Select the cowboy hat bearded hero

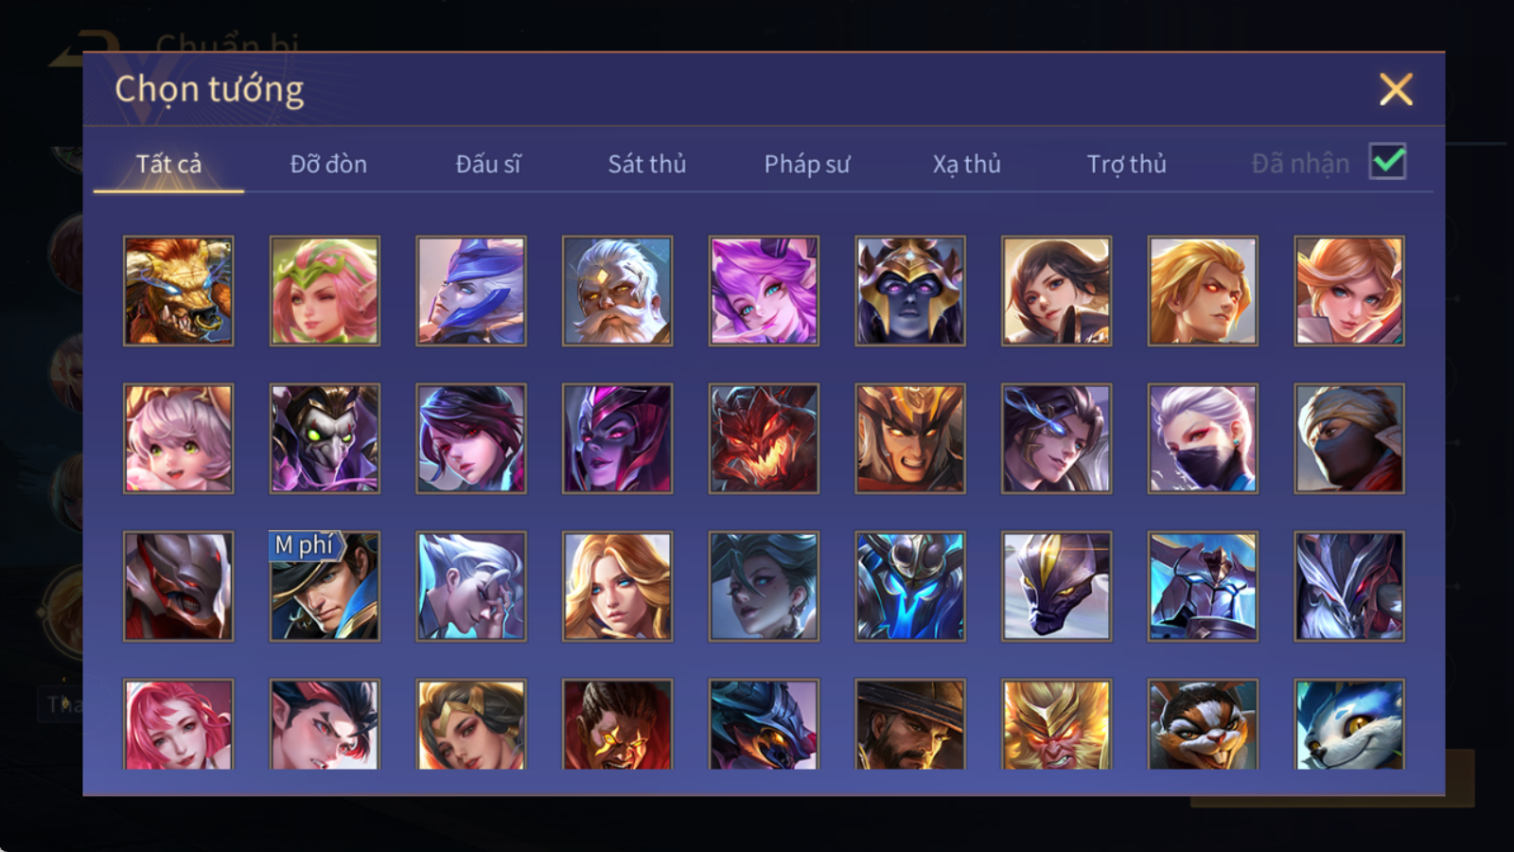click(910, 725)
